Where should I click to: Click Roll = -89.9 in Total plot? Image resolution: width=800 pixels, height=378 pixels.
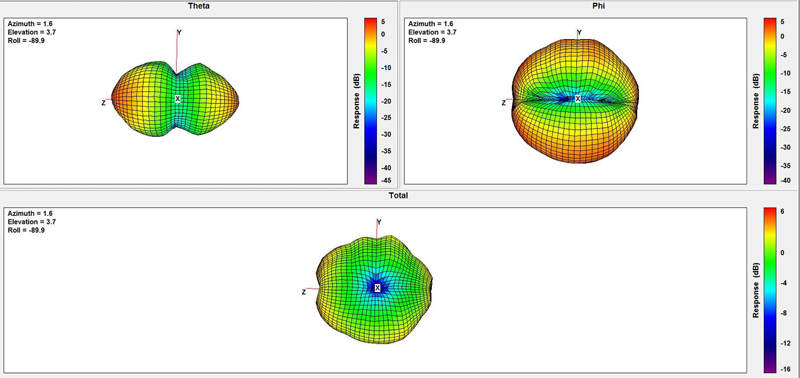point(26,231)
